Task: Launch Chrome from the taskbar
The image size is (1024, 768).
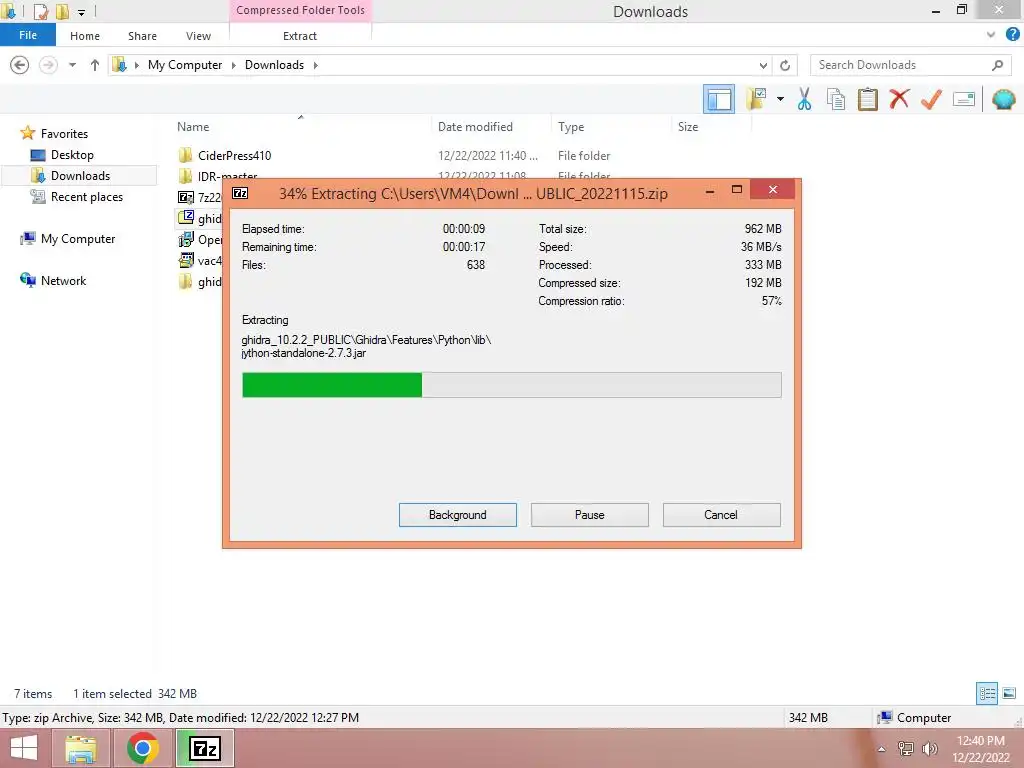Action: pyautogui.click(x=142, y=748)
